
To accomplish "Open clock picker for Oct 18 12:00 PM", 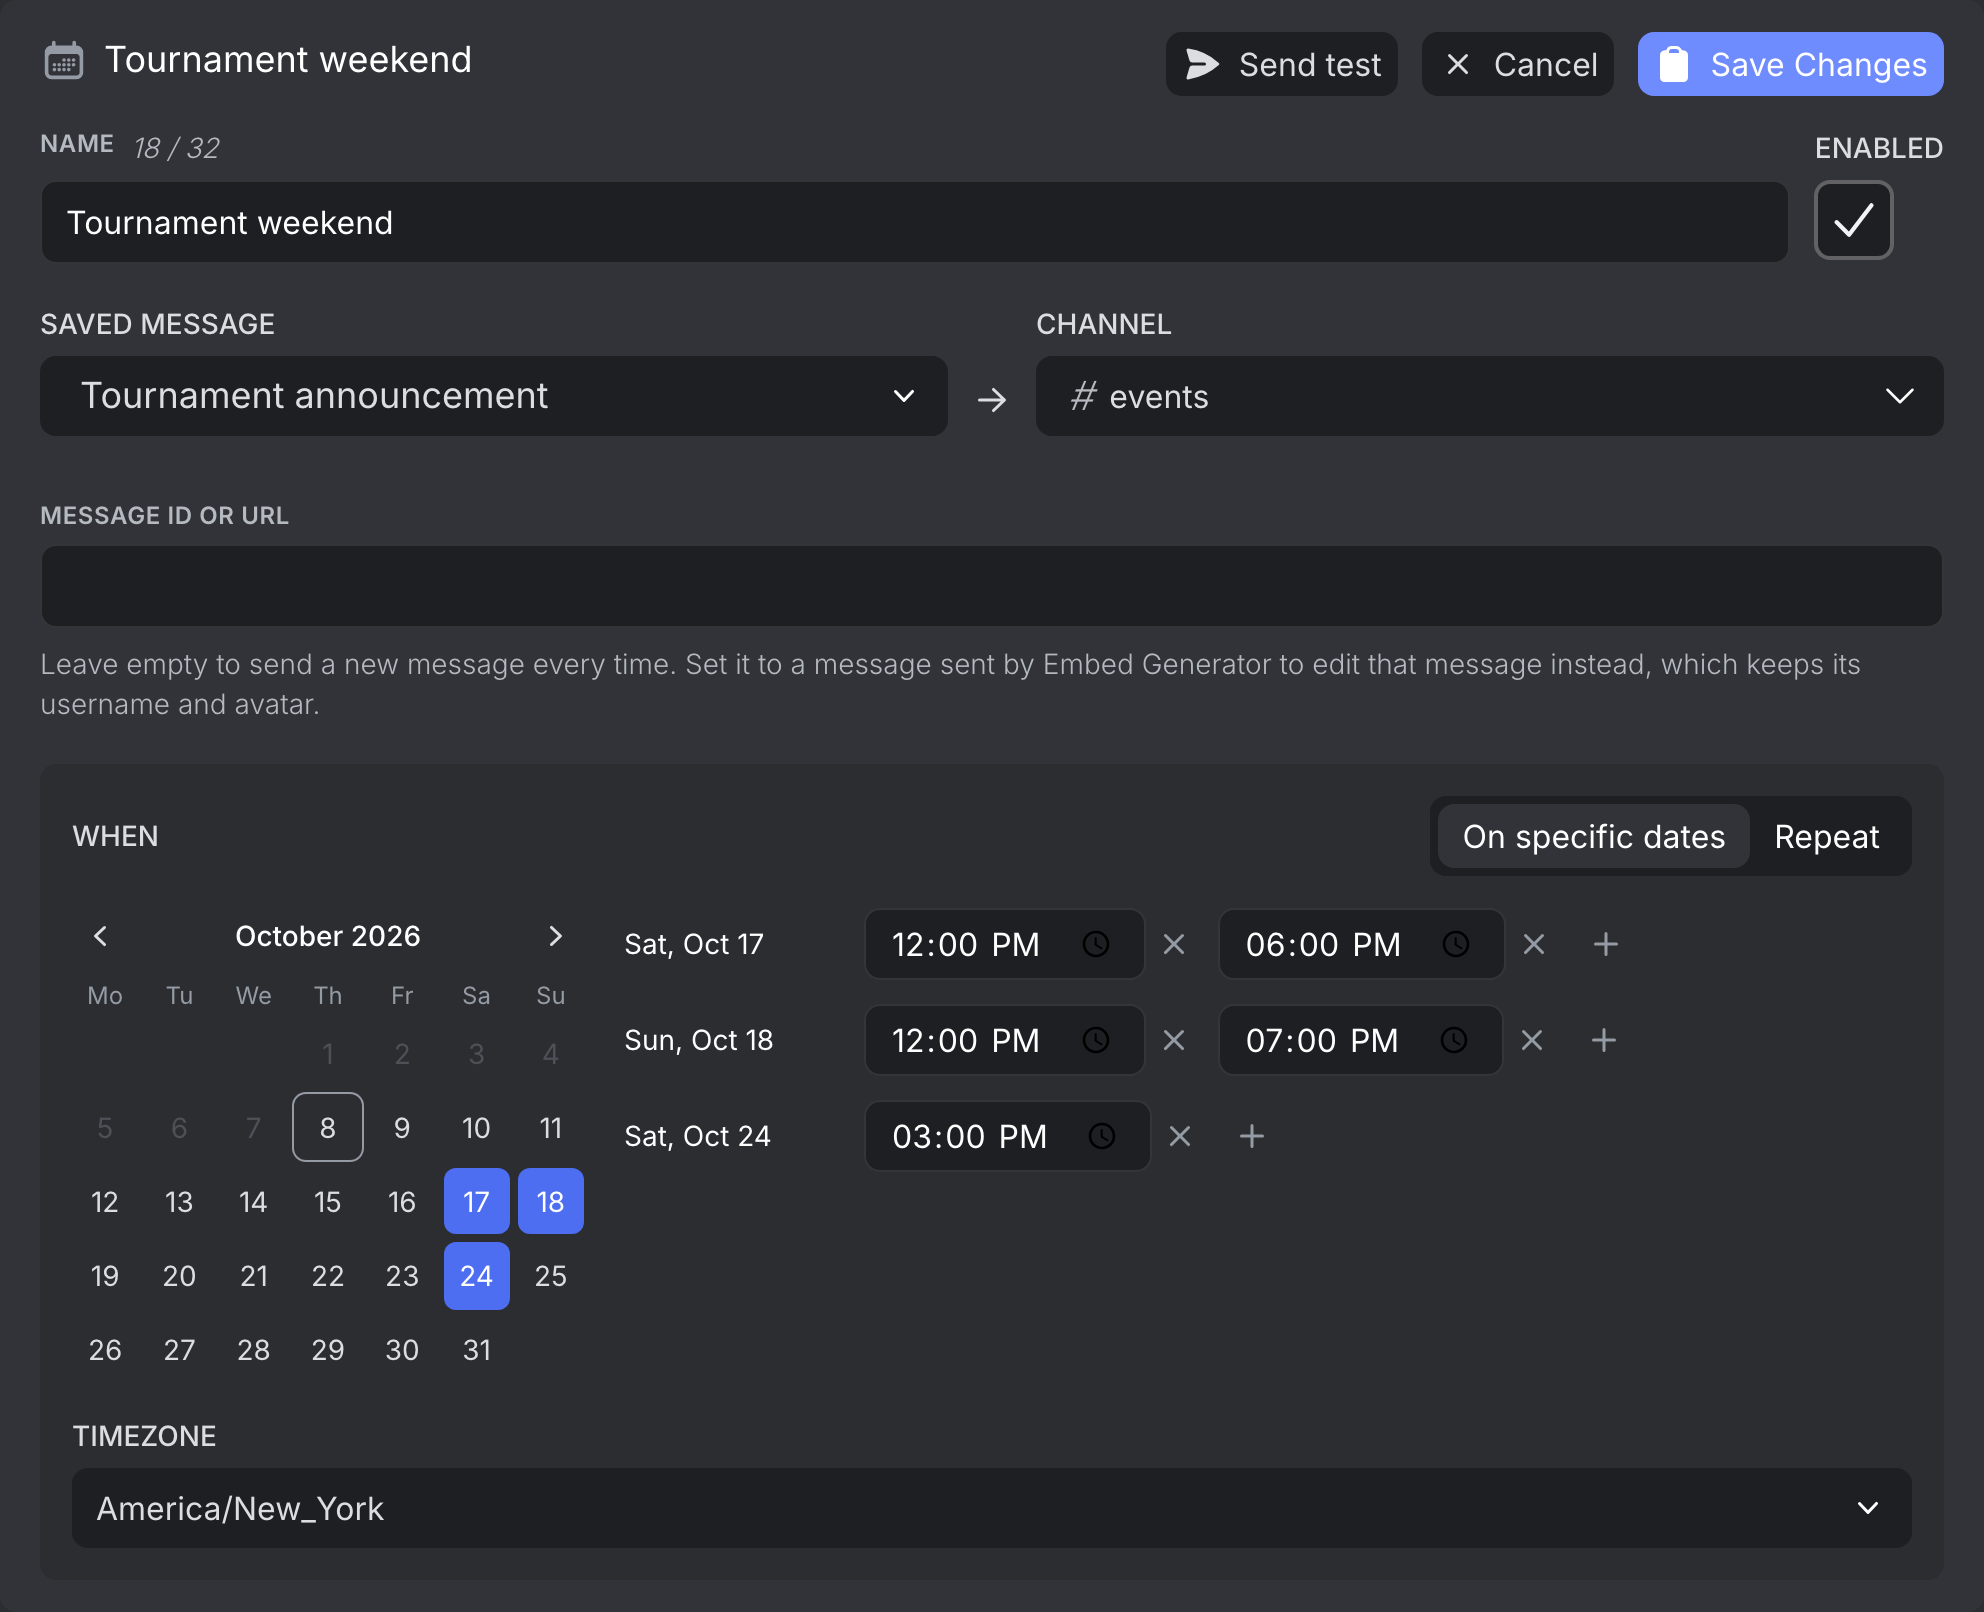I will pyautogui.click(x=1096, y=1040).
